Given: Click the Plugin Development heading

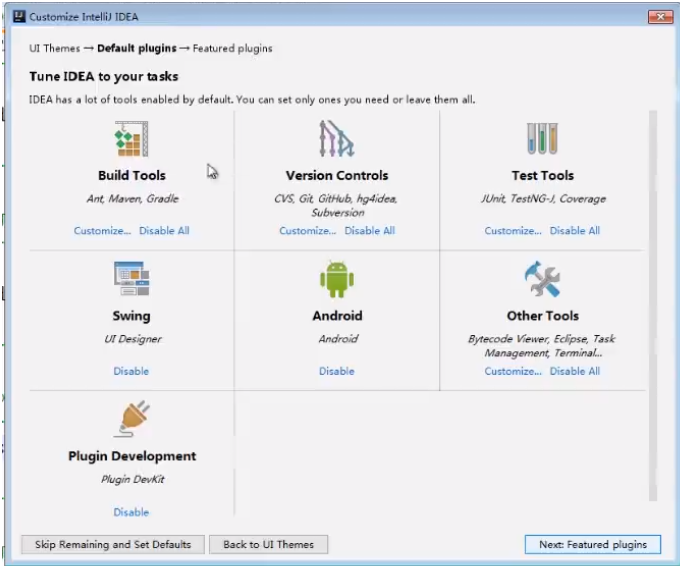Looking at the screenshot, I should point(132,456).
